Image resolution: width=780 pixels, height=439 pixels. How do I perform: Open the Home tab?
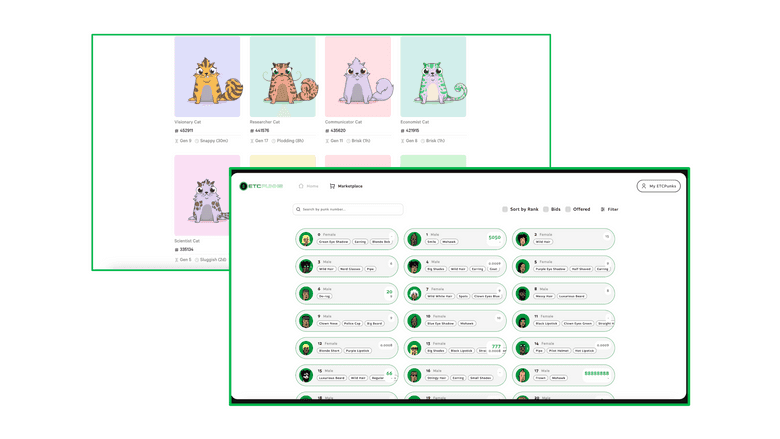pyautogui.click(x=308, y=186)
